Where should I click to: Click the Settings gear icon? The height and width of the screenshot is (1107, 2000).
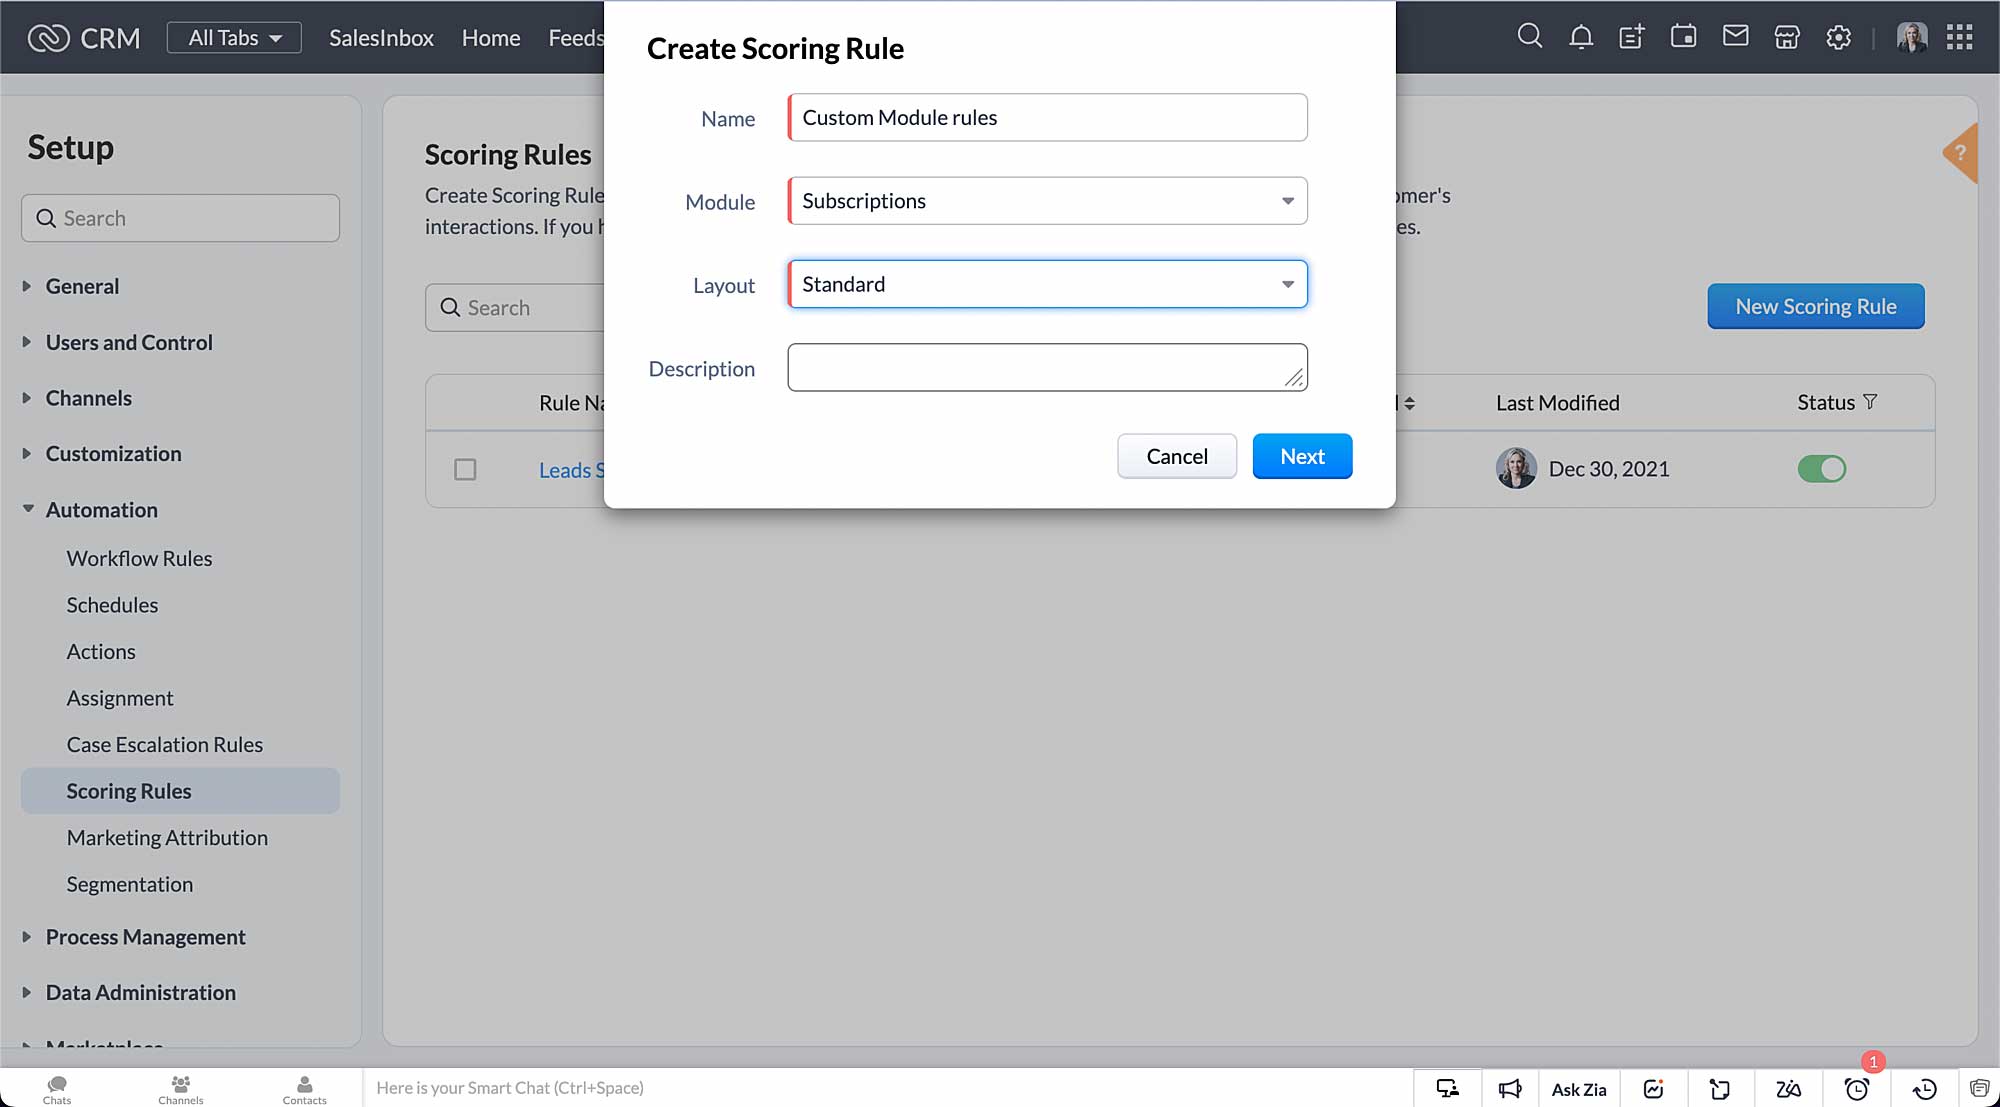coord(1839,37)
